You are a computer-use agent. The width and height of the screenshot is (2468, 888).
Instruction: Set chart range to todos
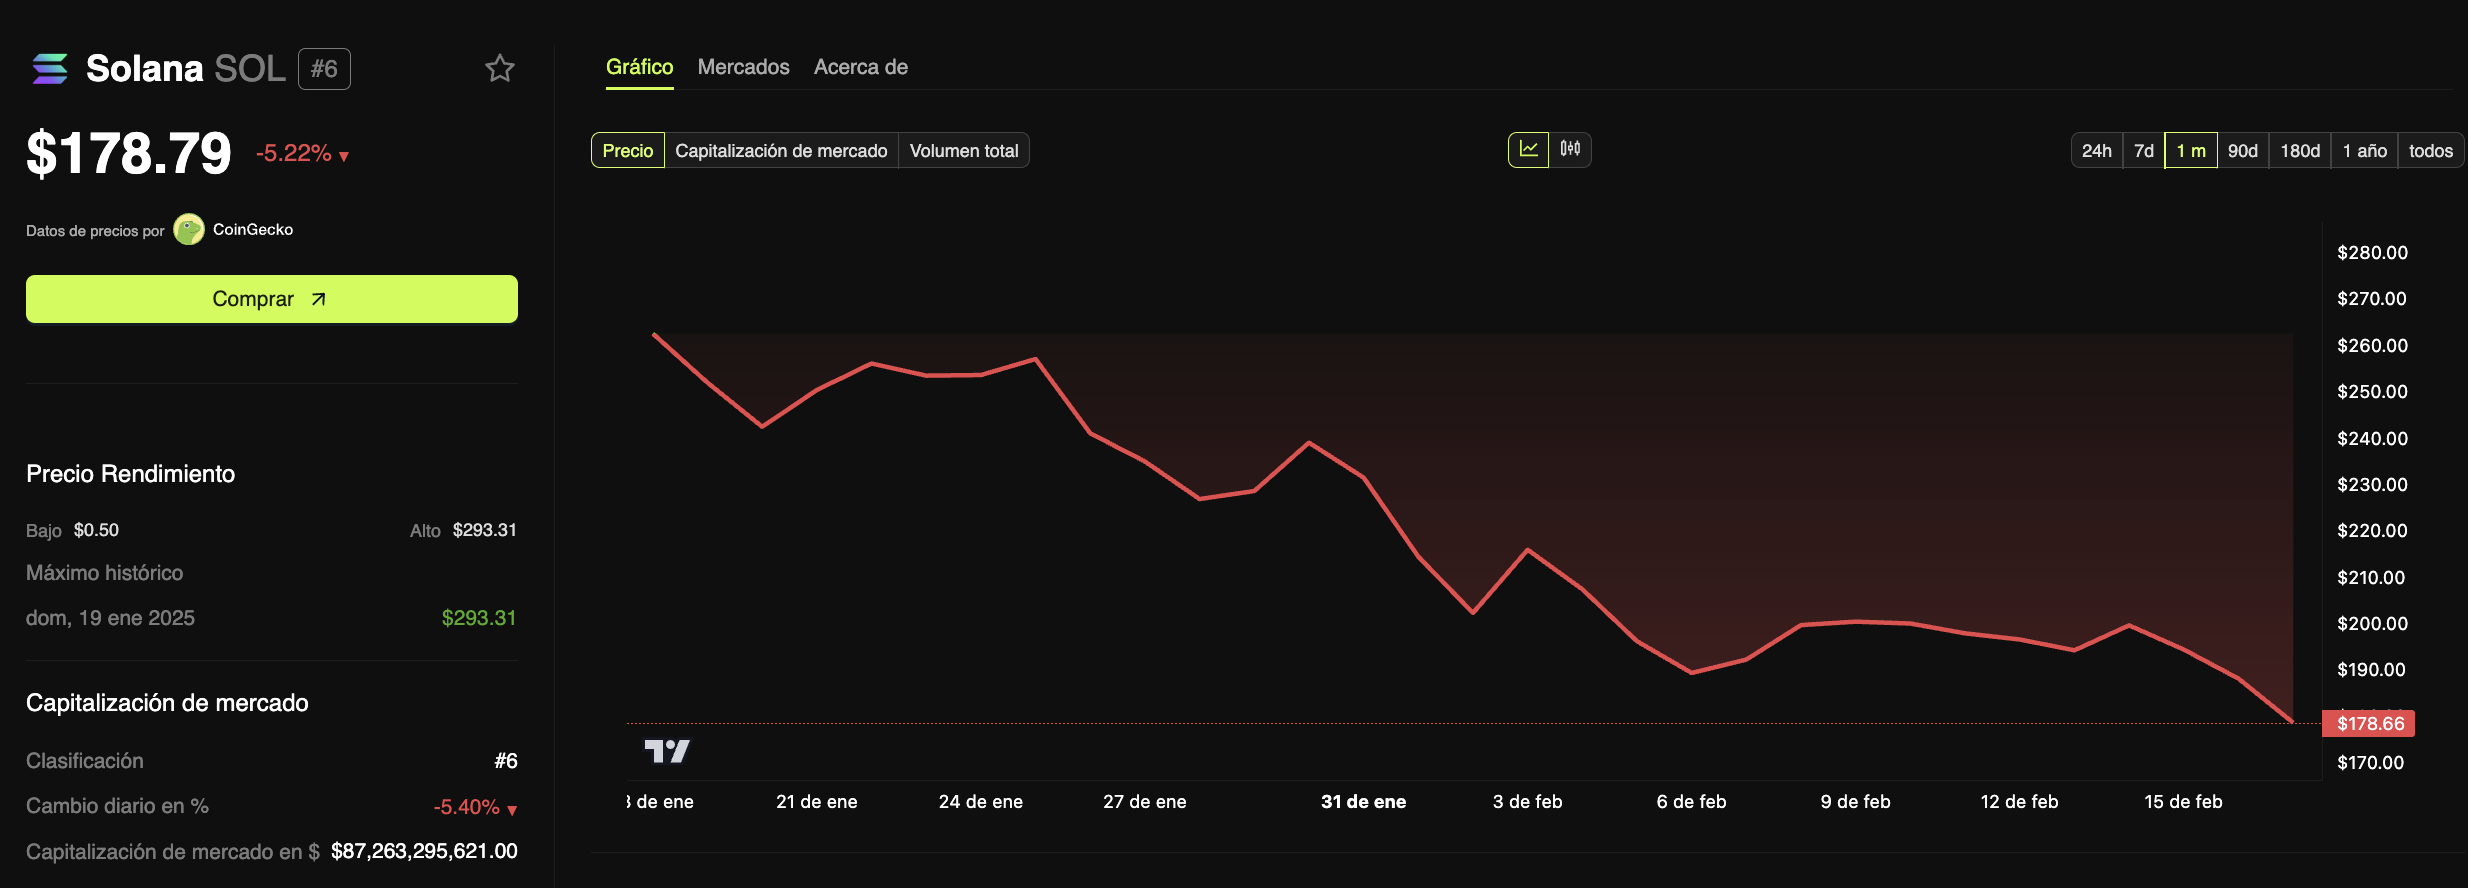pos(2431,151)
